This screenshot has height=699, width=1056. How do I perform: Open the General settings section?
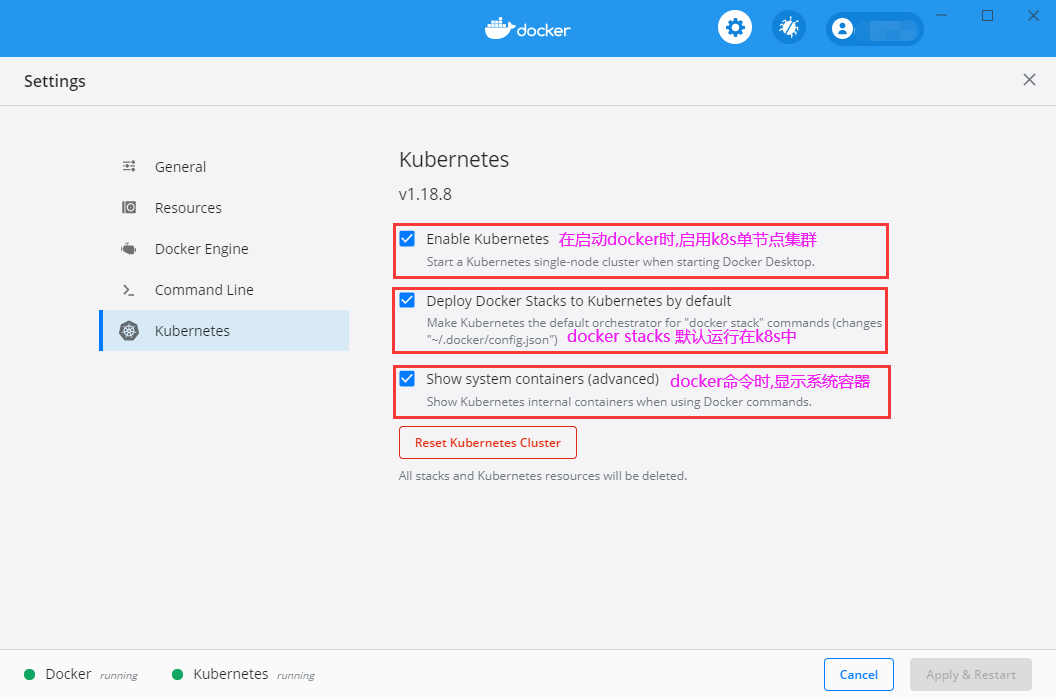click(x=224, y=166)
